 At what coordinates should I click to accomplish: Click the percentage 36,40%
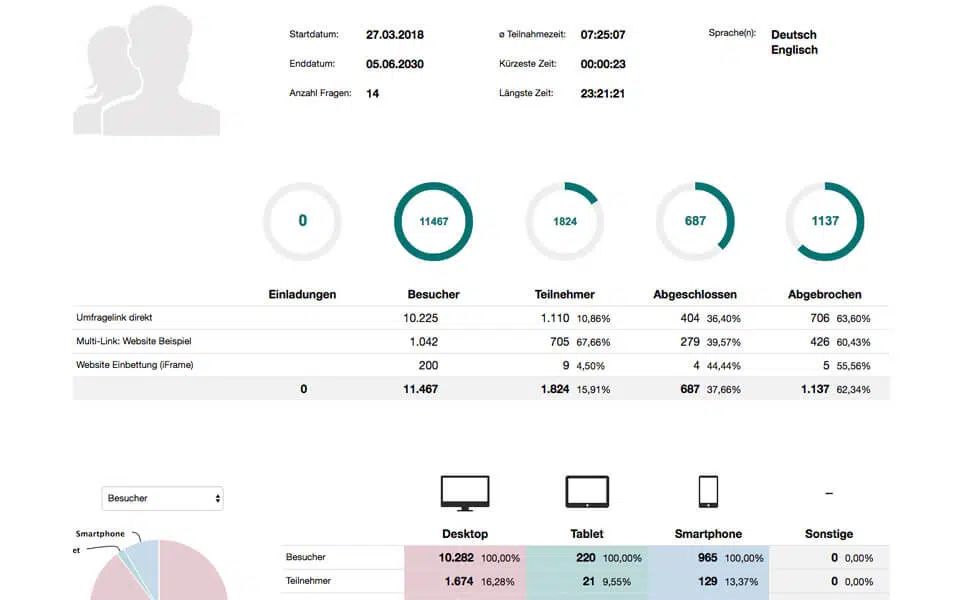(x=724, y=319)
